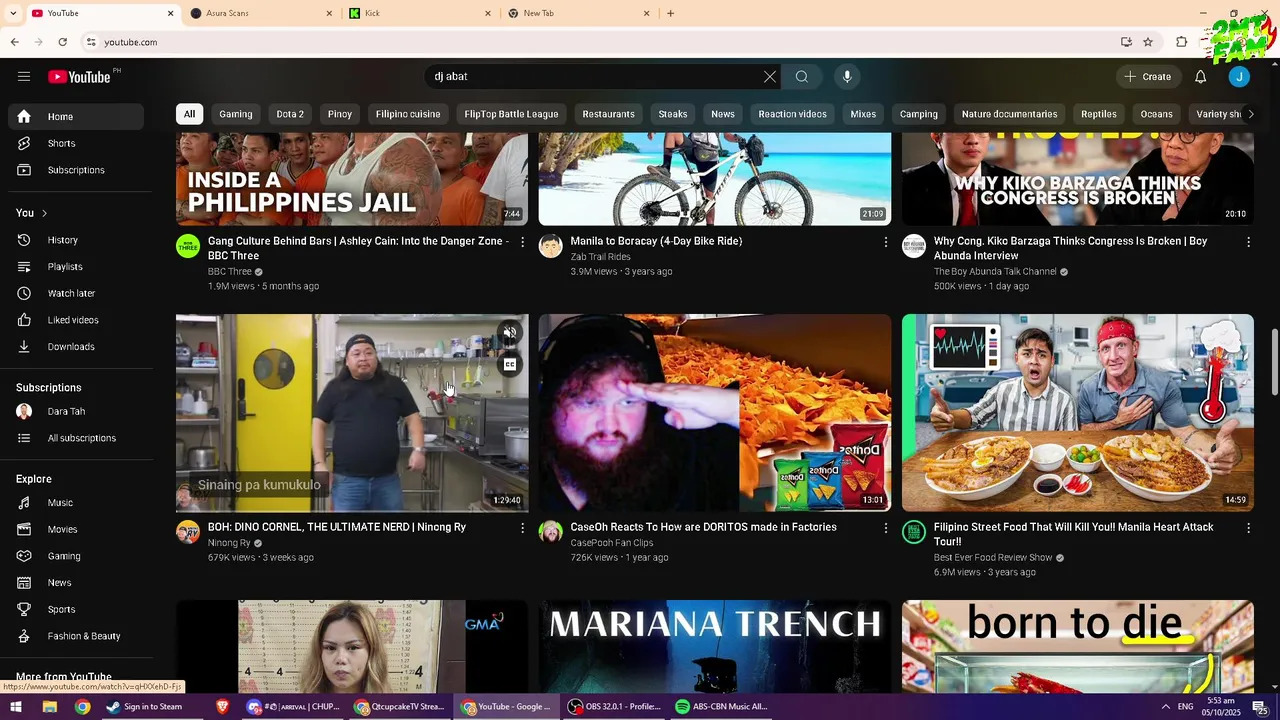Select the Dota 2 category chip
This screenshot has width=1280, height=720.
coord(290,114)
